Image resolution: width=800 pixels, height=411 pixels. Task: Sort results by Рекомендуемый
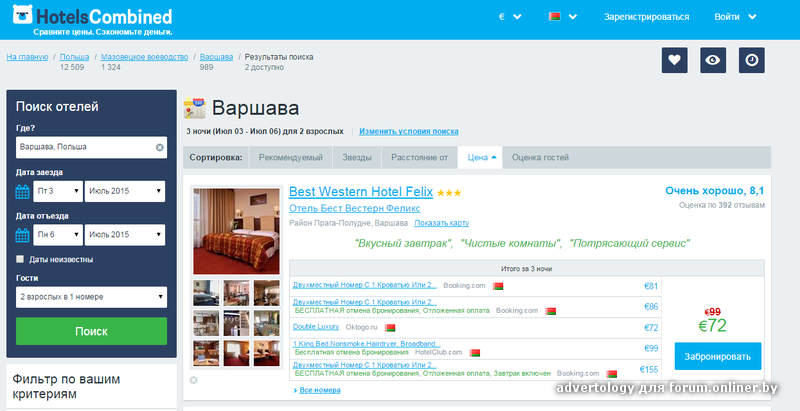point(291,158)
